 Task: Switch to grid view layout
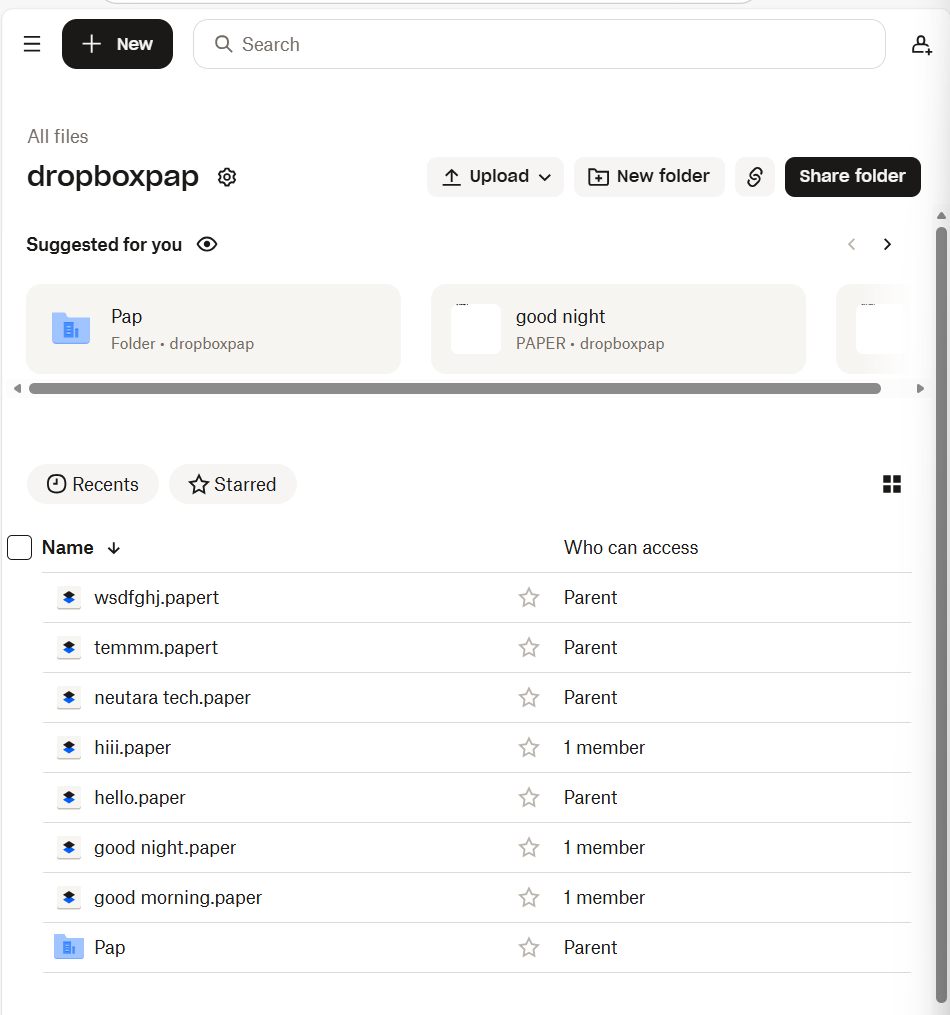891,484
